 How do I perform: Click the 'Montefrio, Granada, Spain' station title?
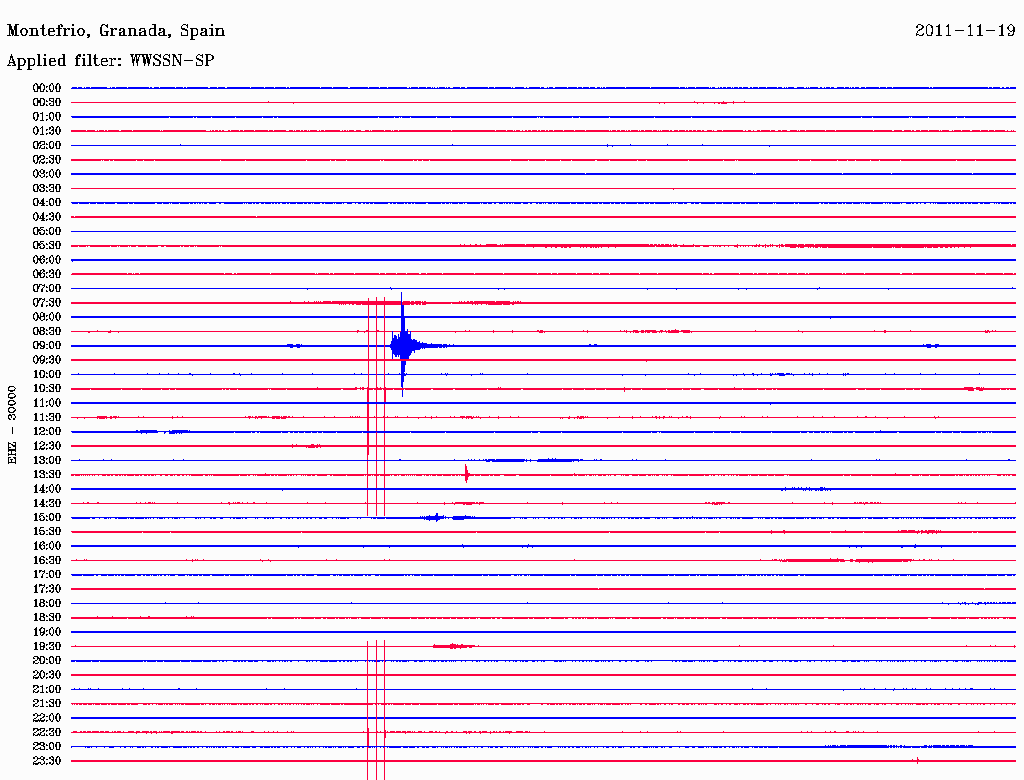point(116,31)
